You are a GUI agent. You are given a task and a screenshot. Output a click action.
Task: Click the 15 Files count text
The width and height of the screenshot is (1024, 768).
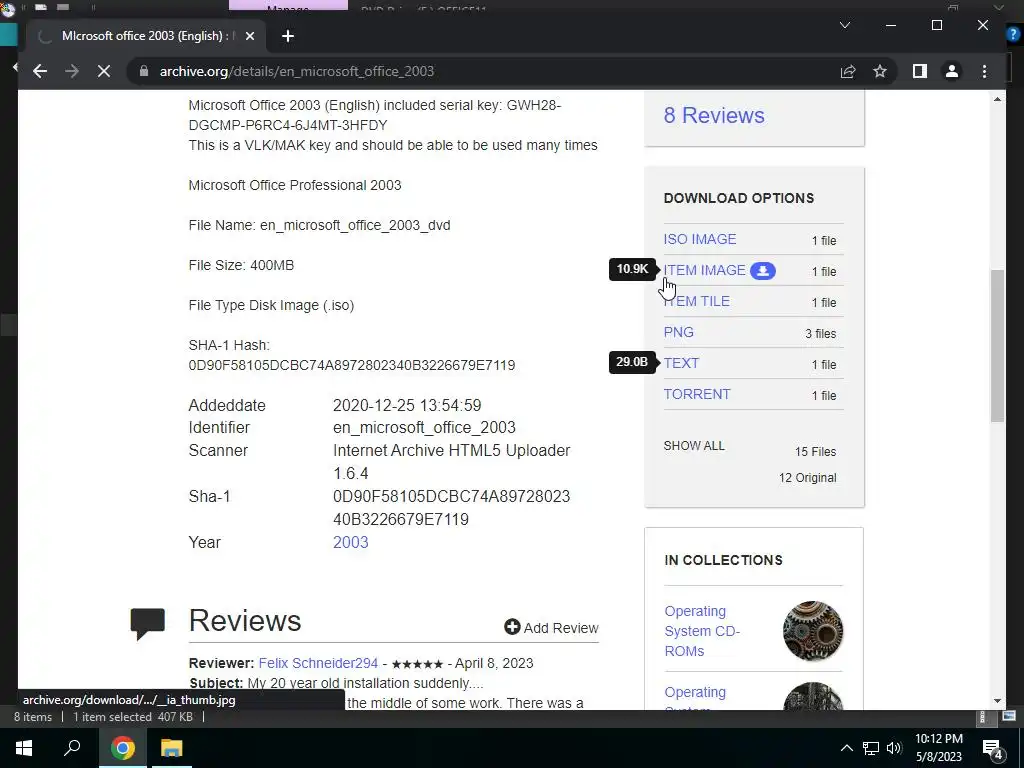(815, 452)
